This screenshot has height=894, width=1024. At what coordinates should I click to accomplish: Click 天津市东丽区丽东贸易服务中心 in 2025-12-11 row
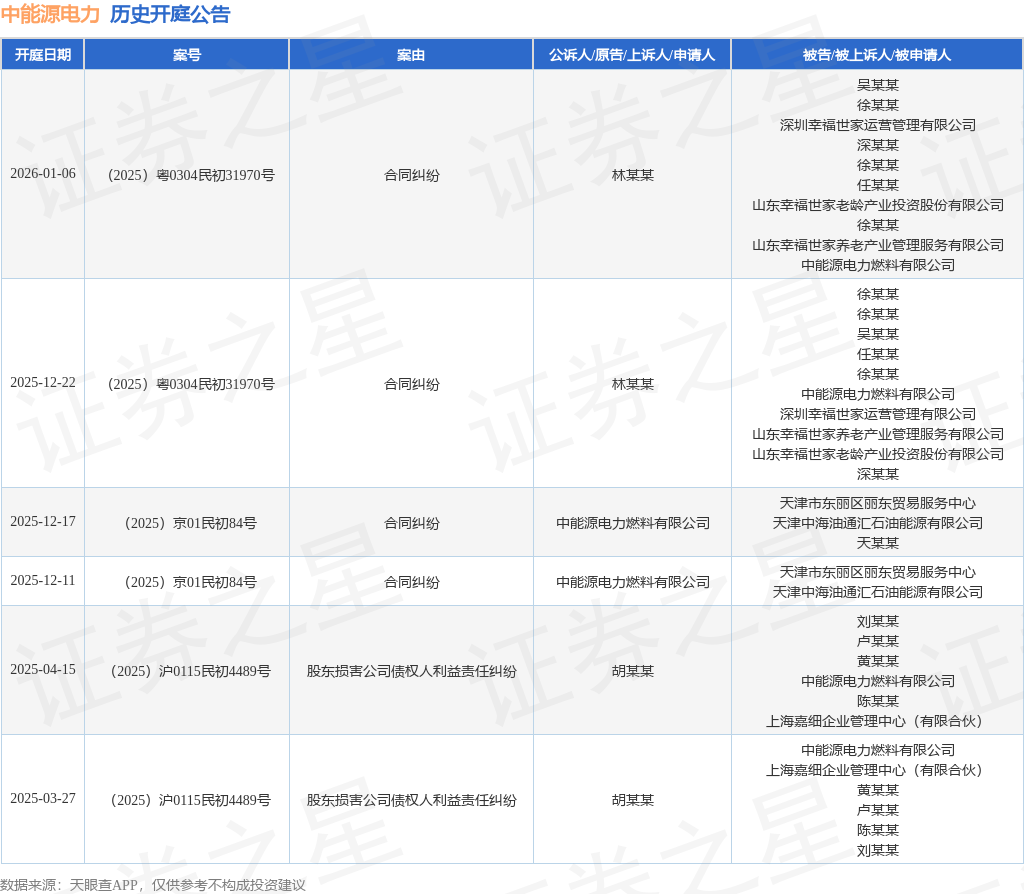878,572
